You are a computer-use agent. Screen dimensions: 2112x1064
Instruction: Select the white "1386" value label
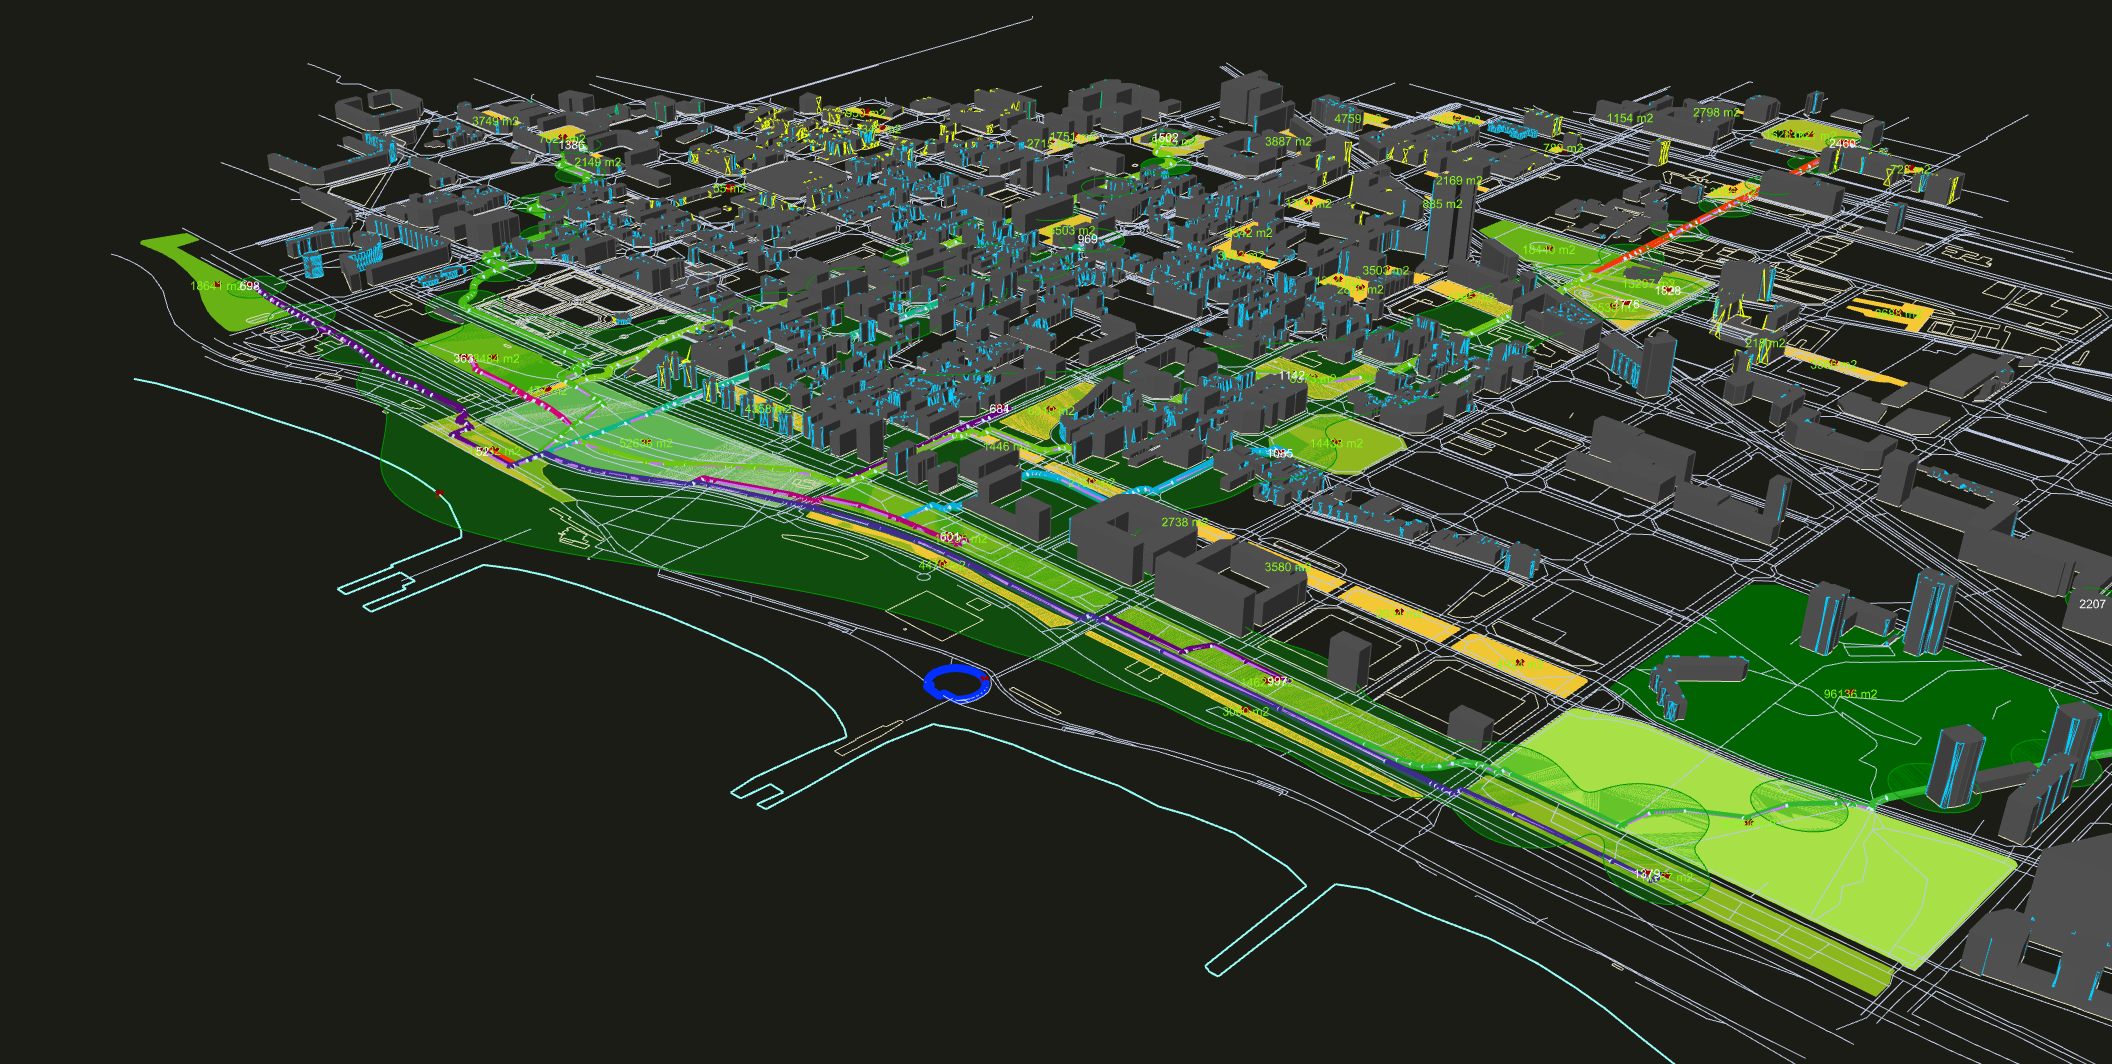coord(571,146)
